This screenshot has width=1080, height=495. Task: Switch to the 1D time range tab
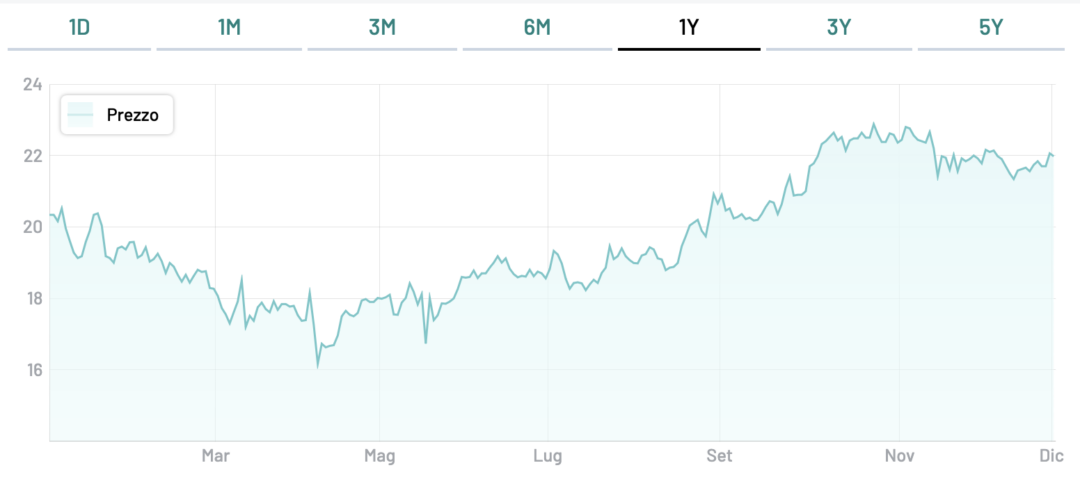(79, 27)
